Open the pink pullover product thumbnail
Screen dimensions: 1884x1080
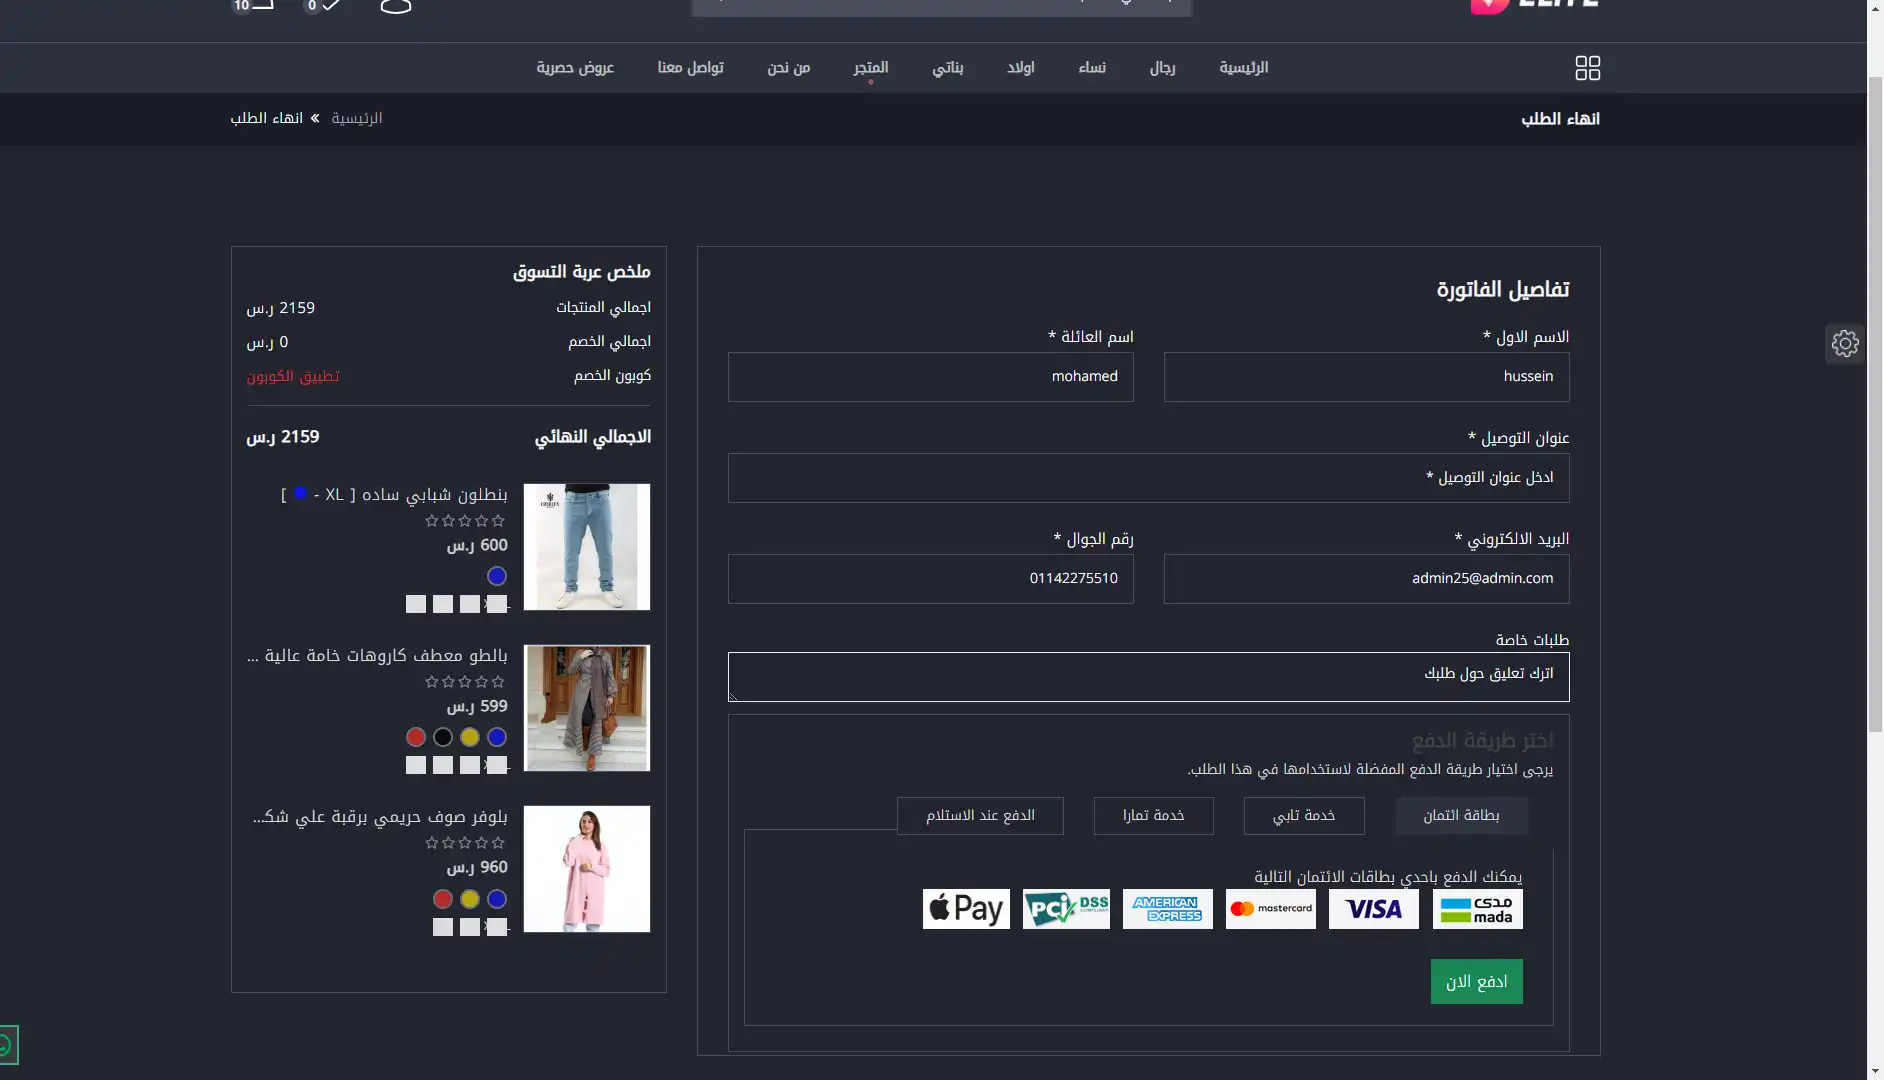(x=587, y=869)
